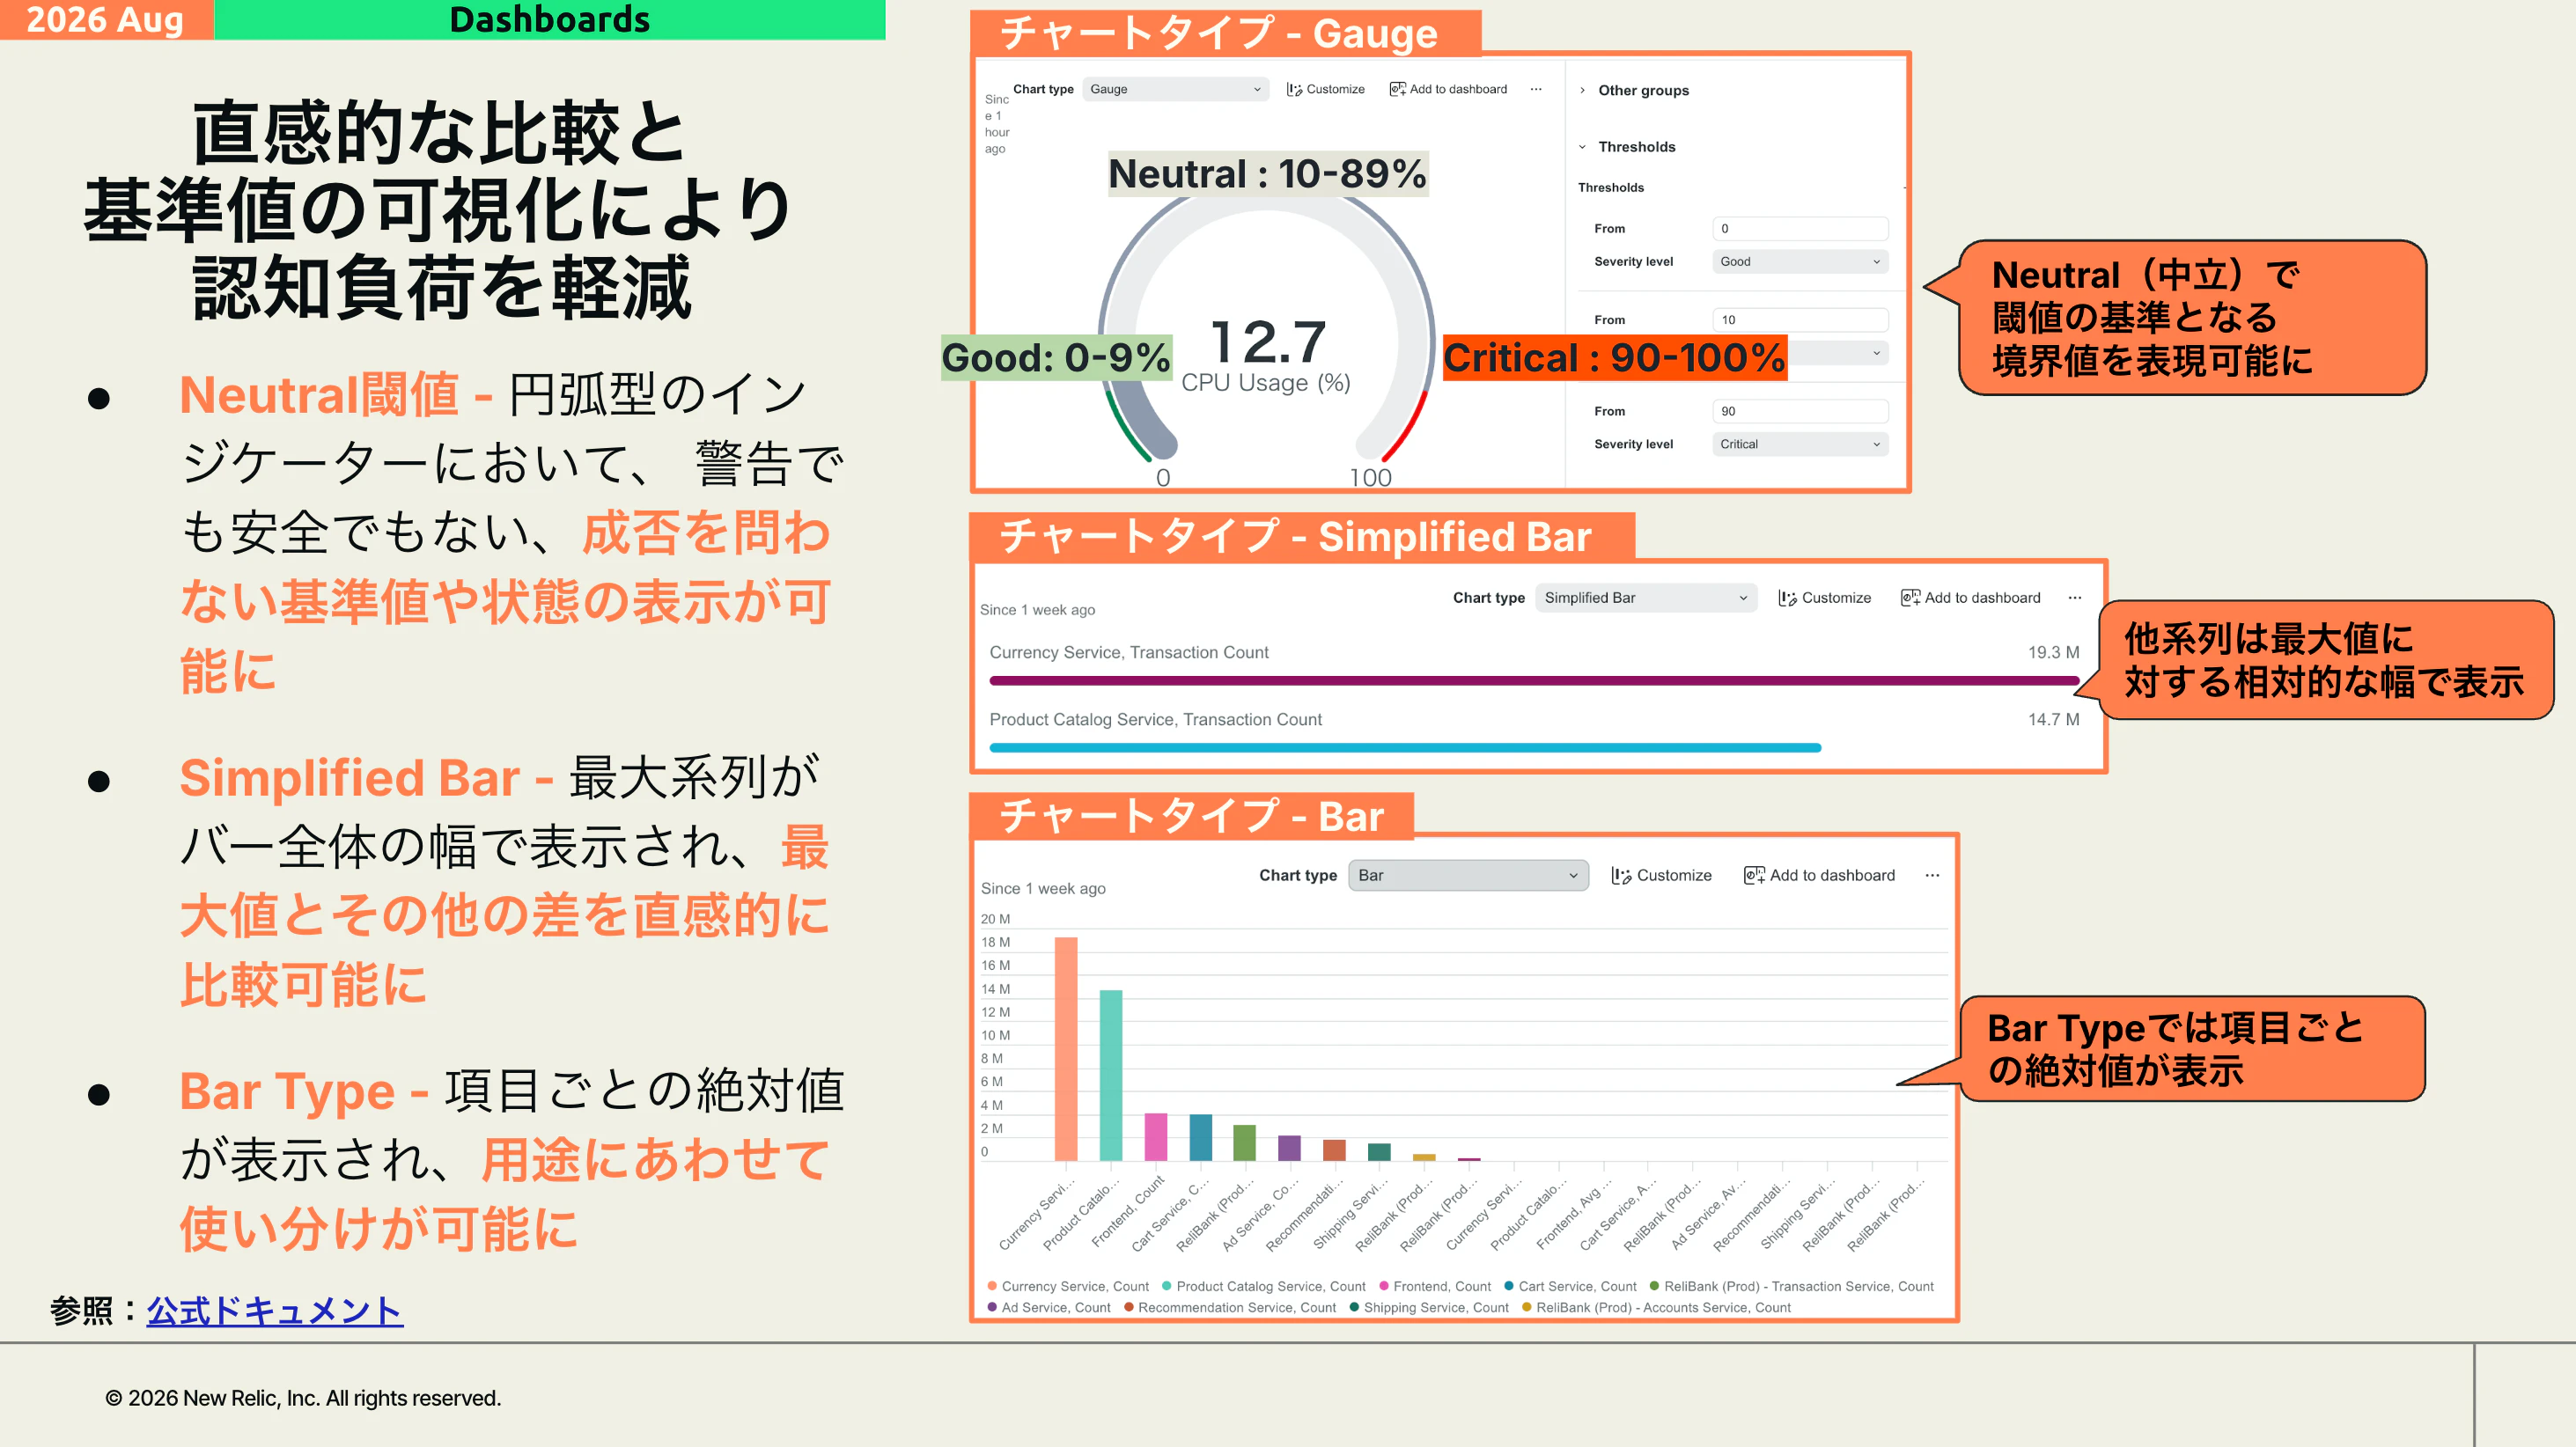Open the 公式ドキュメント reference link
Screen dimensions: 2576x1447
[x=275, y=1310]
